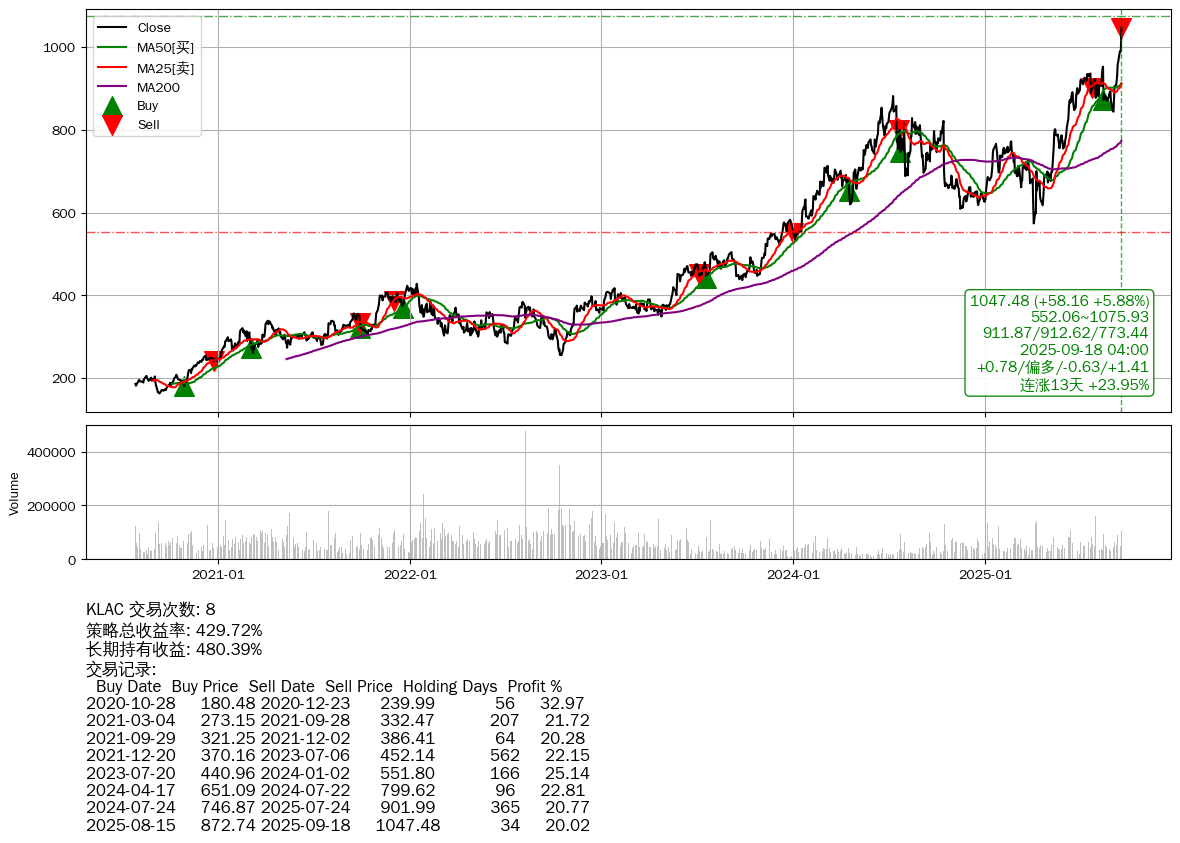Viewport: 1180px width, 843px height.
Task: Click the Profit % column header
Action: [534, 687]
